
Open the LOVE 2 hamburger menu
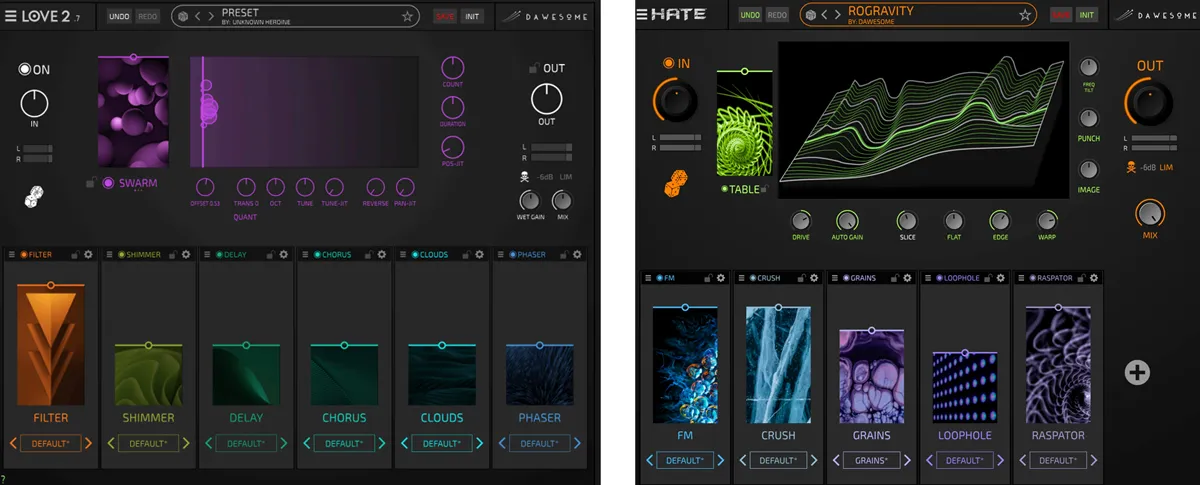point(13,16)
